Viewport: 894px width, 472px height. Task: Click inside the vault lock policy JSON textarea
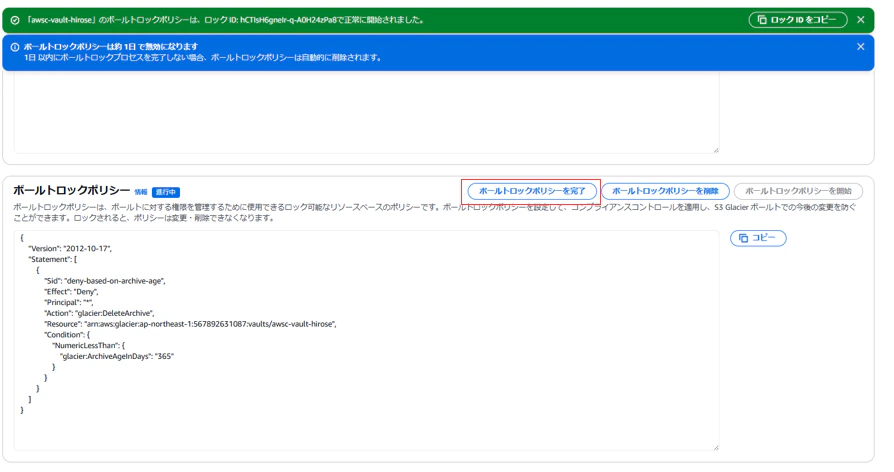point(366,340)
